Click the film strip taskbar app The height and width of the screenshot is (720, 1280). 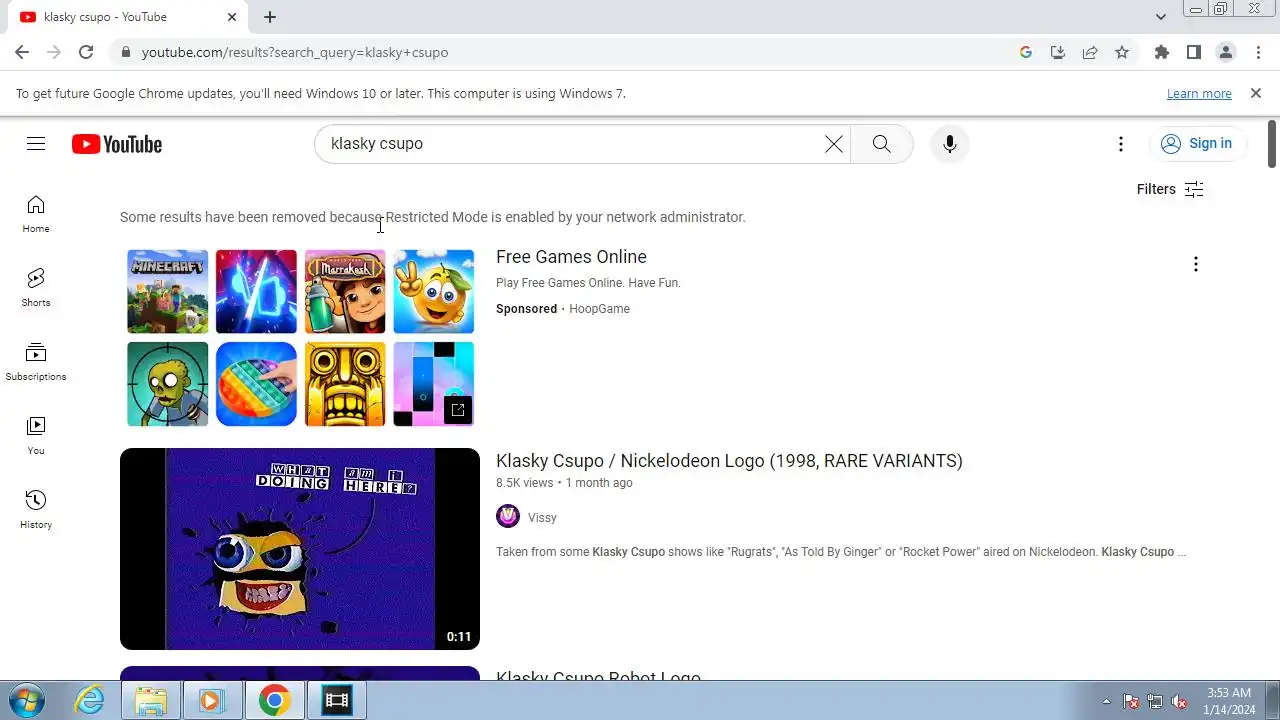(337, 701)
